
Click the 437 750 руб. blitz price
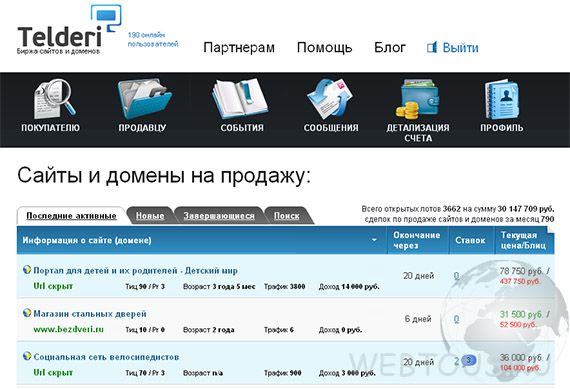point(520,281)
